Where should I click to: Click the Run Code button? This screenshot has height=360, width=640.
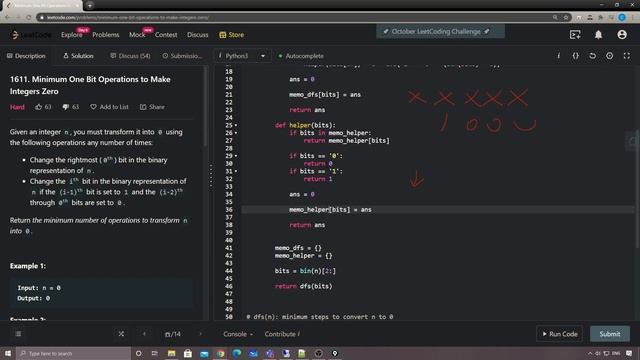tap(560, 334)
